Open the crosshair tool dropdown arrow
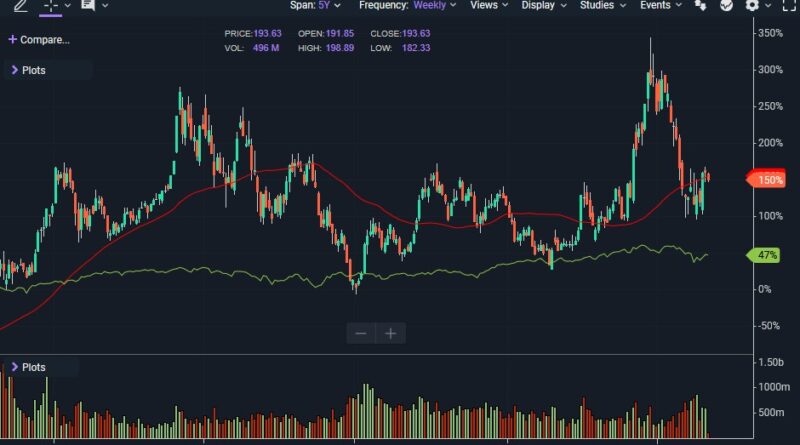800x445 pixels. tap(67, 5)
